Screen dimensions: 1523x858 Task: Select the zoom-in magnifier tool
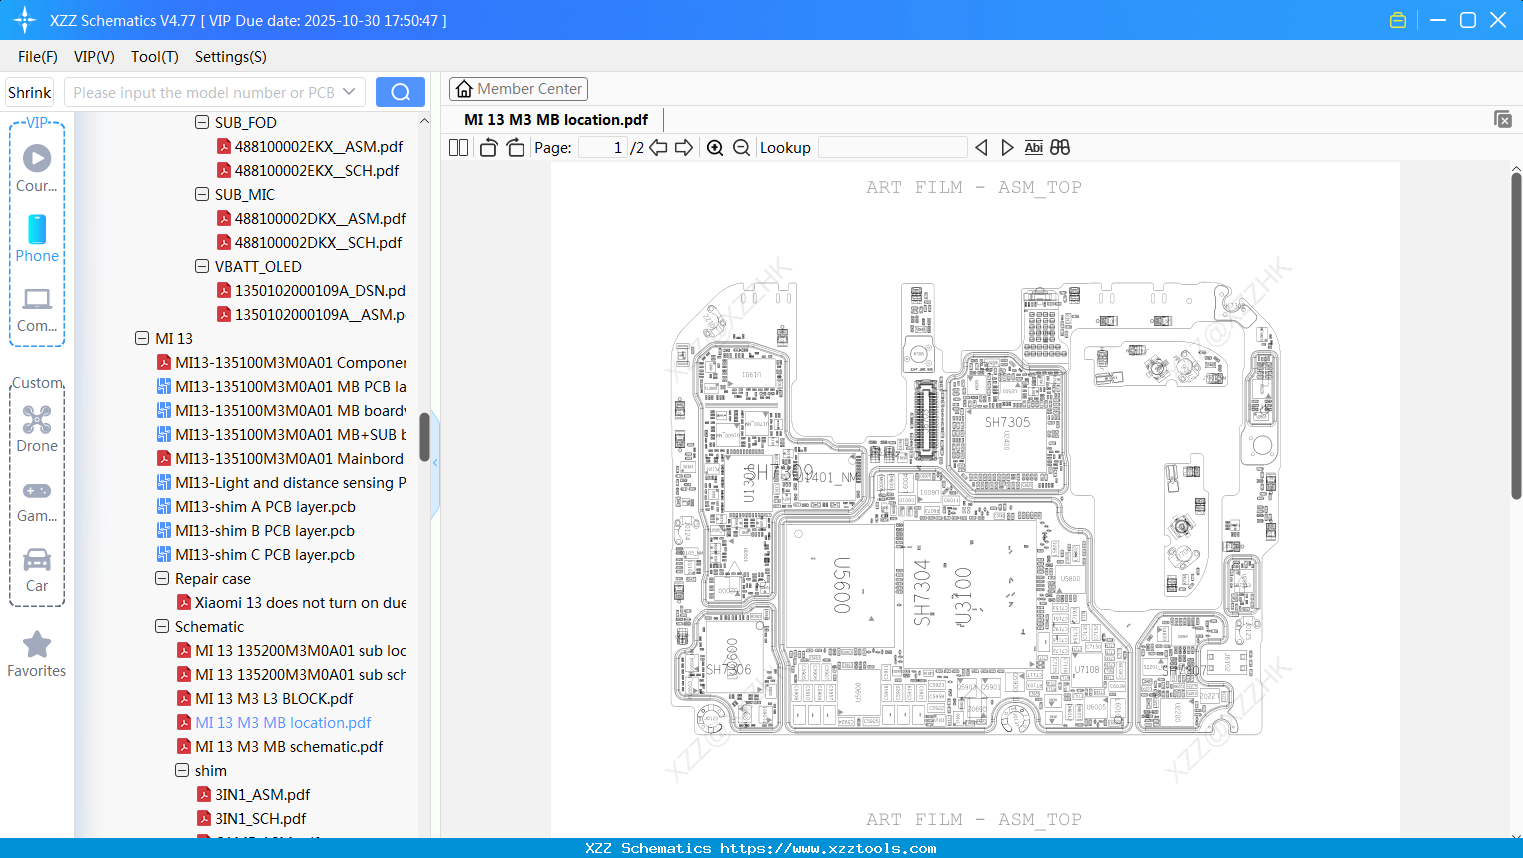(715, 147)
